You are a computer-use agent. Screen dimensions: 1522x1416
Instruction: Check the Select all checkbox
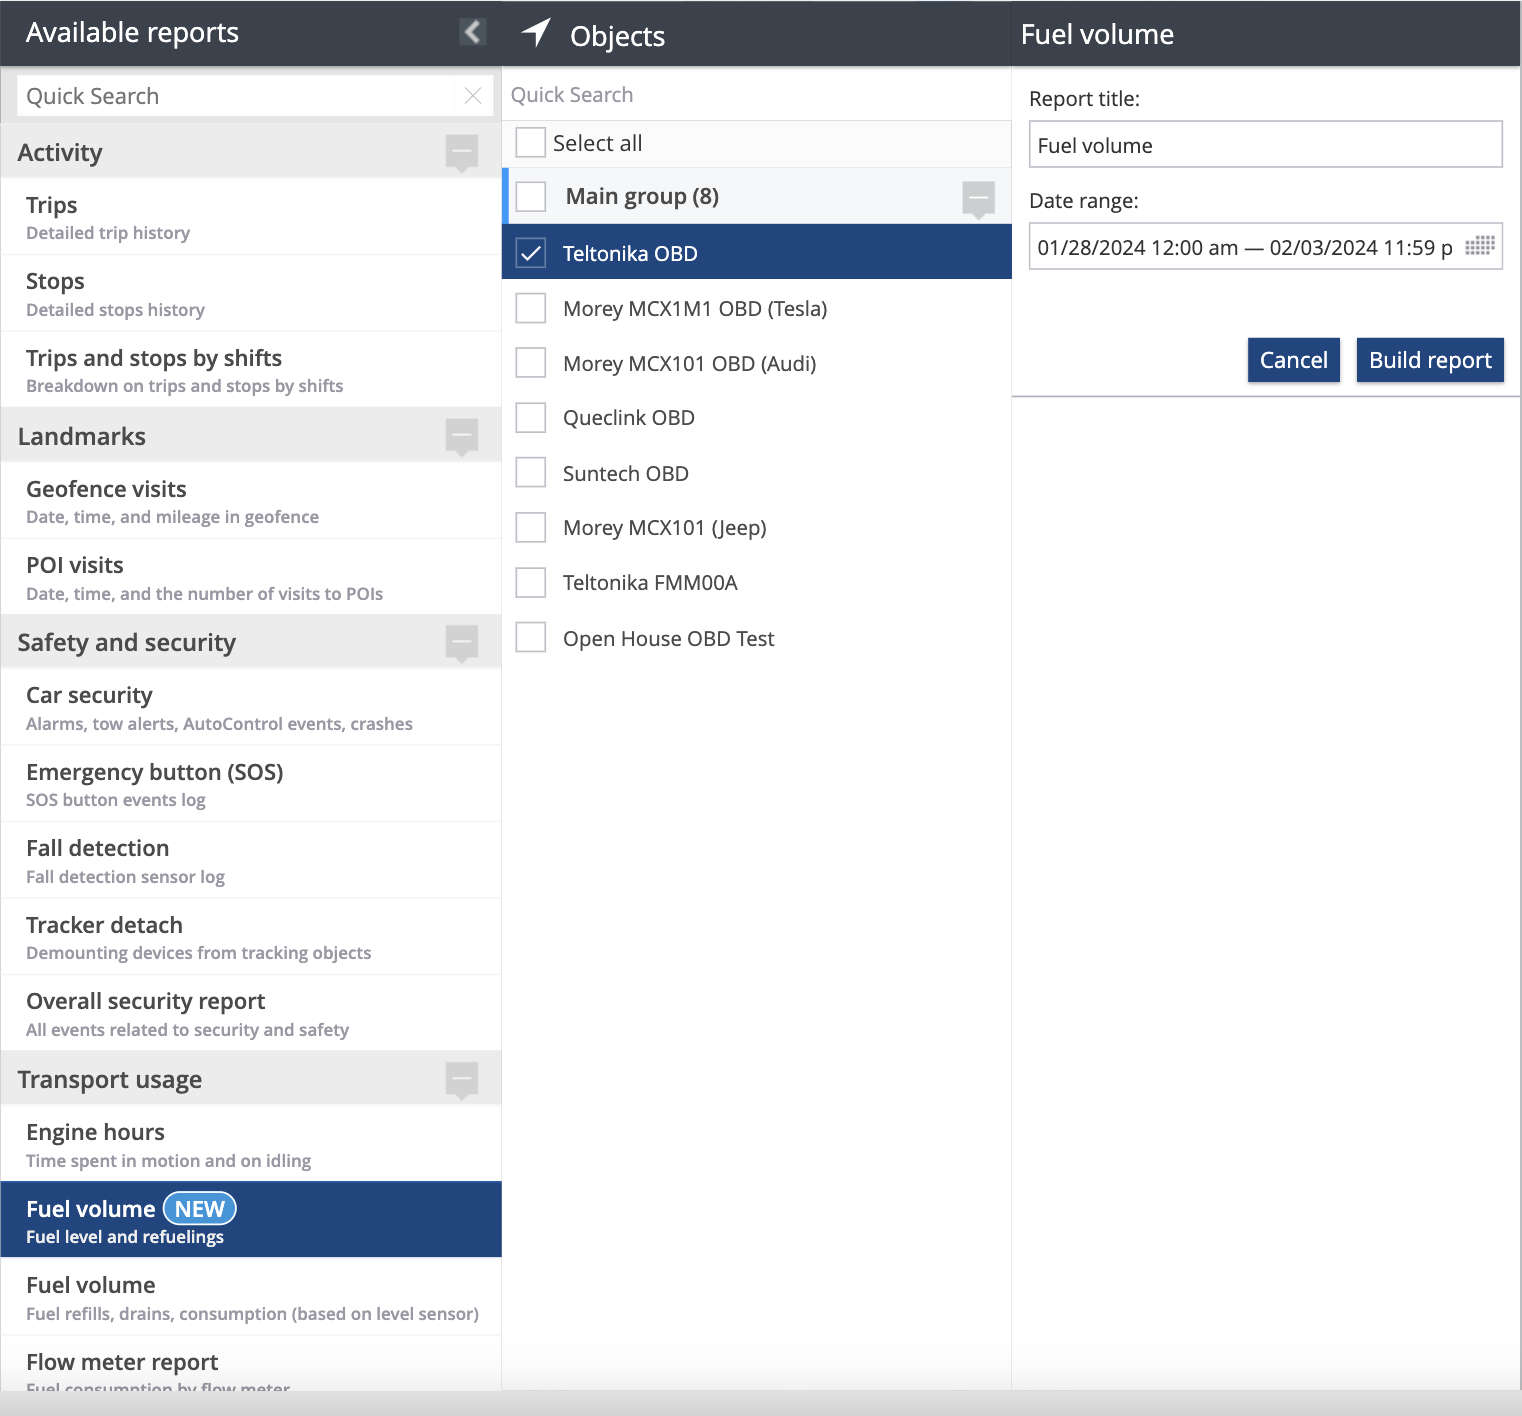(531, 143)
